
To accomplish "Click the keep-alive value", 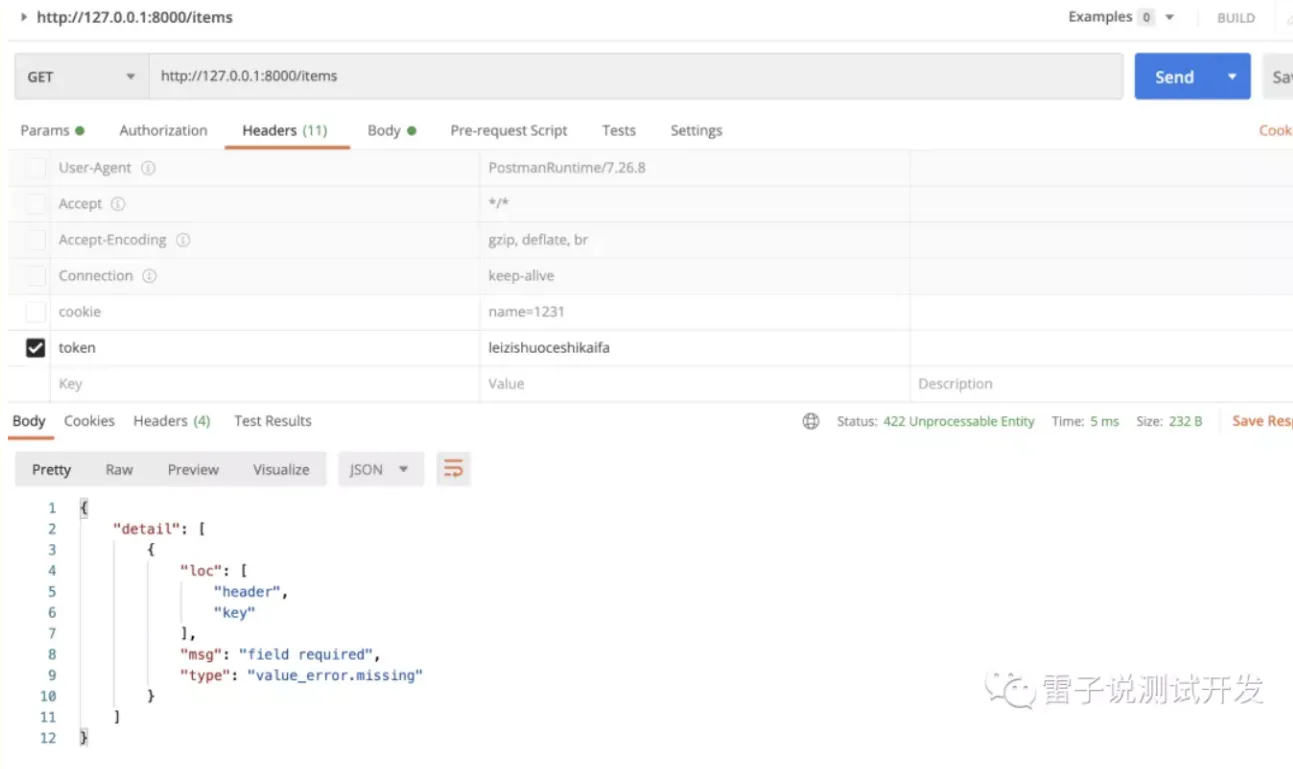I will pos(521,276).
